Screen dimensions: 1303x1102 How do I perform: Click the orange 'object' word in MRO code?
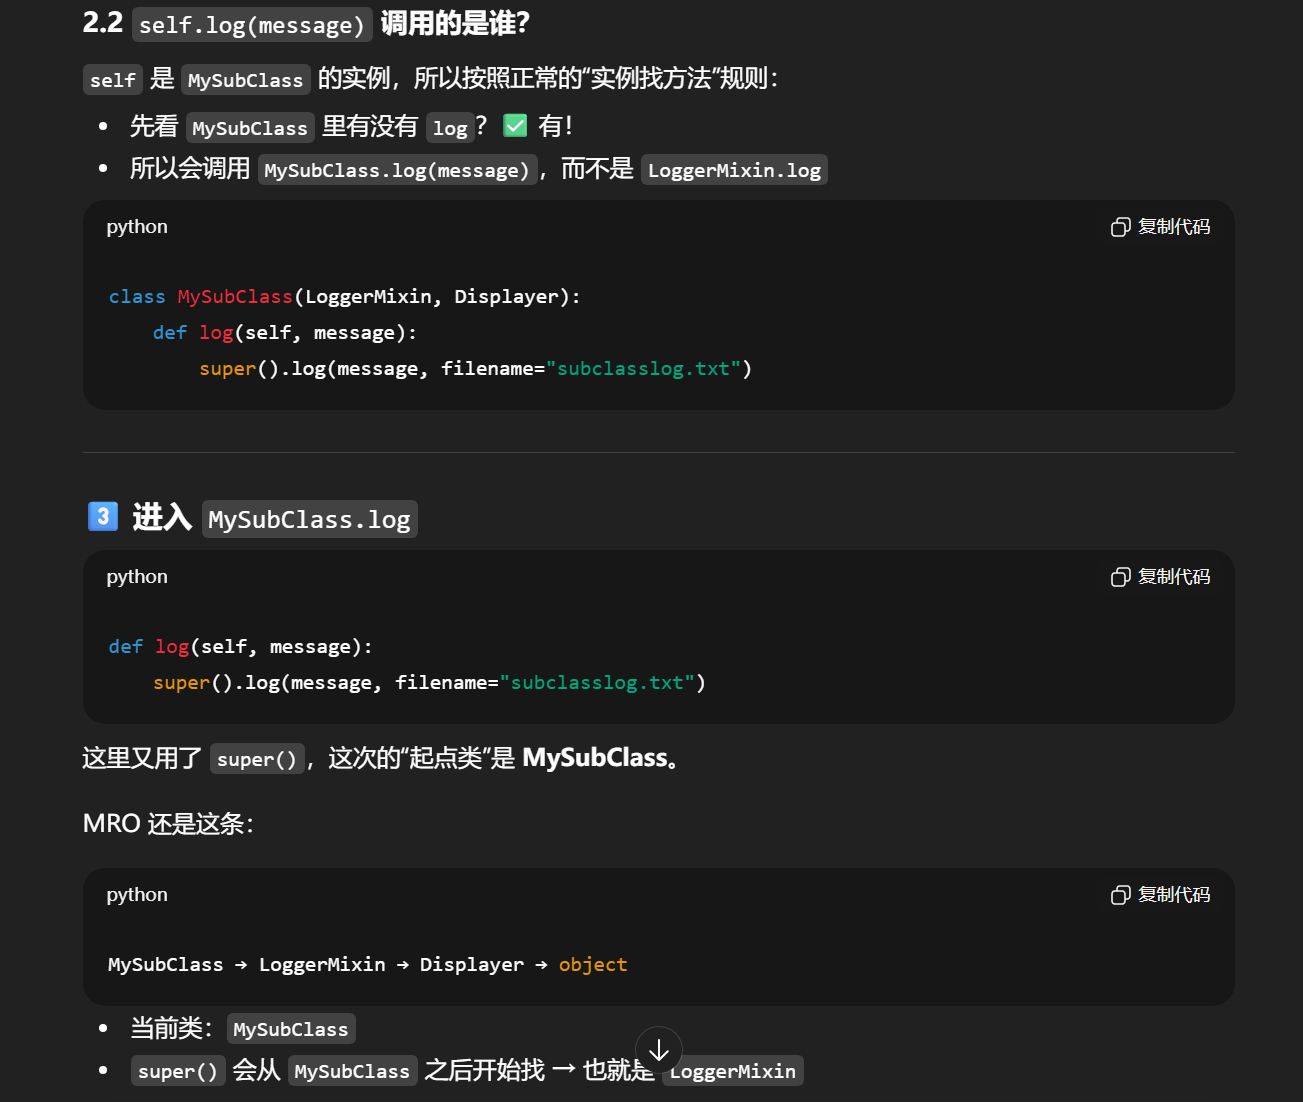(x=593, y=965)
